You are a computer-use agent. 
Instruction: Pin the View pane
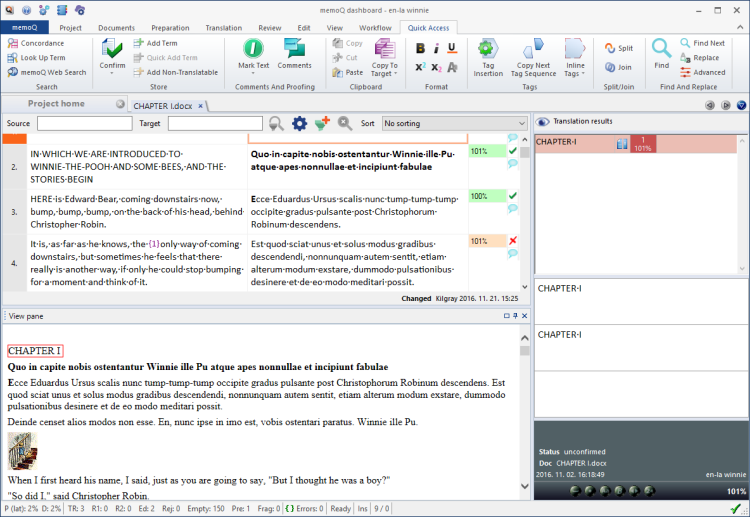(515, 316)
